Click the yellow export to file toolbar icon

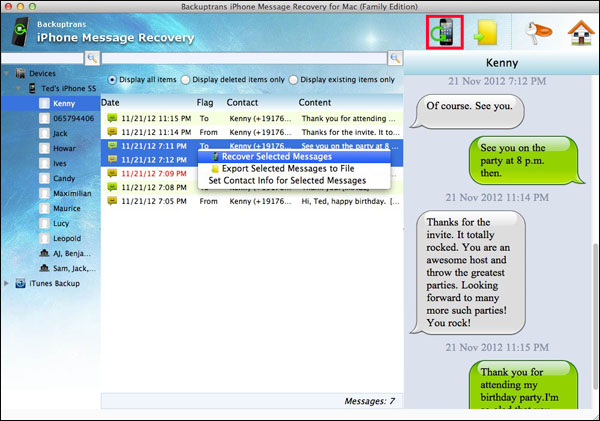(486, 33)
